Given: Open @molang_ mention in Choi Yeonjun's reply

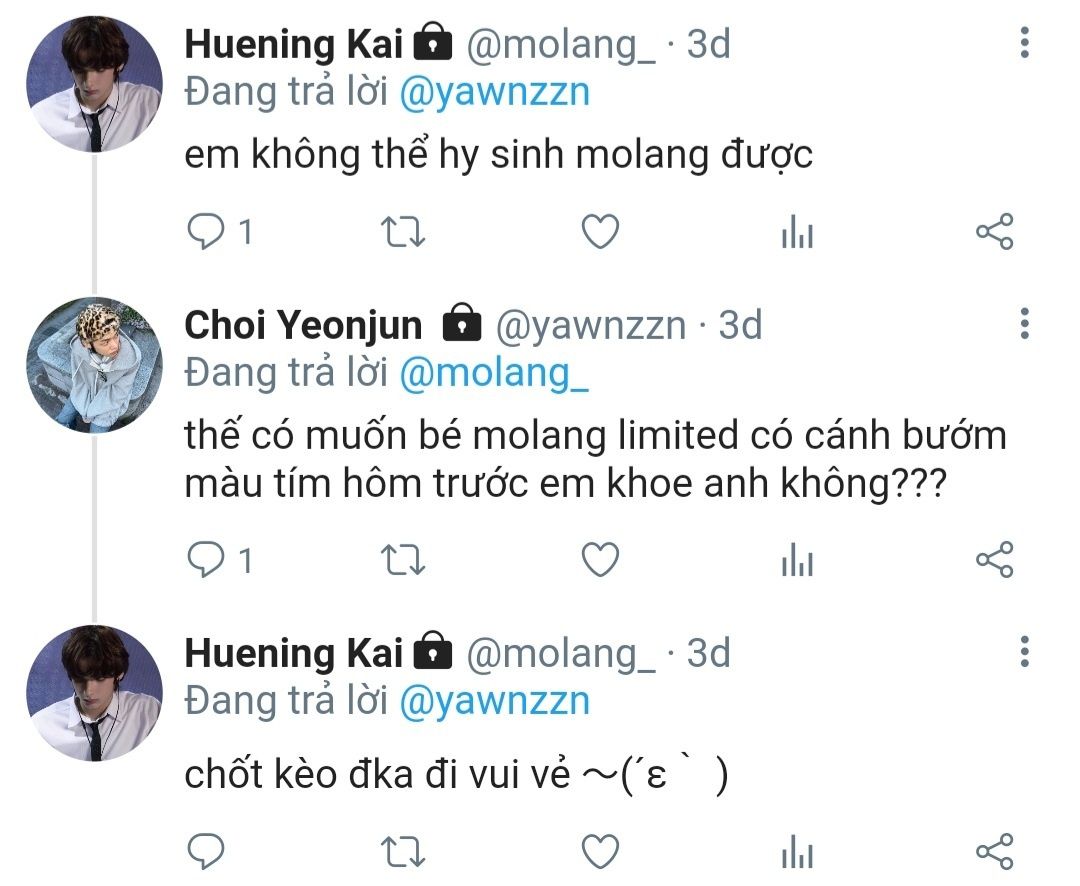Looking at the screenshot, I should click(x=494, y=373).
